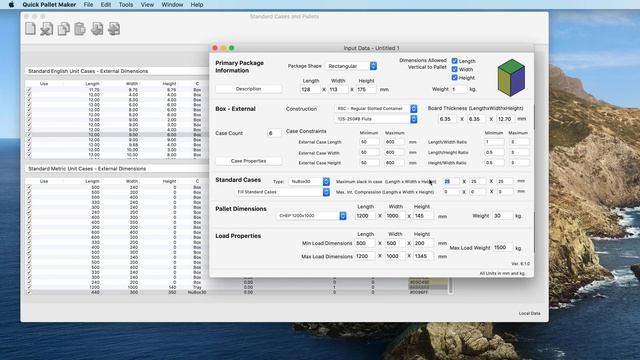Open the View menu

pos(147,4)
